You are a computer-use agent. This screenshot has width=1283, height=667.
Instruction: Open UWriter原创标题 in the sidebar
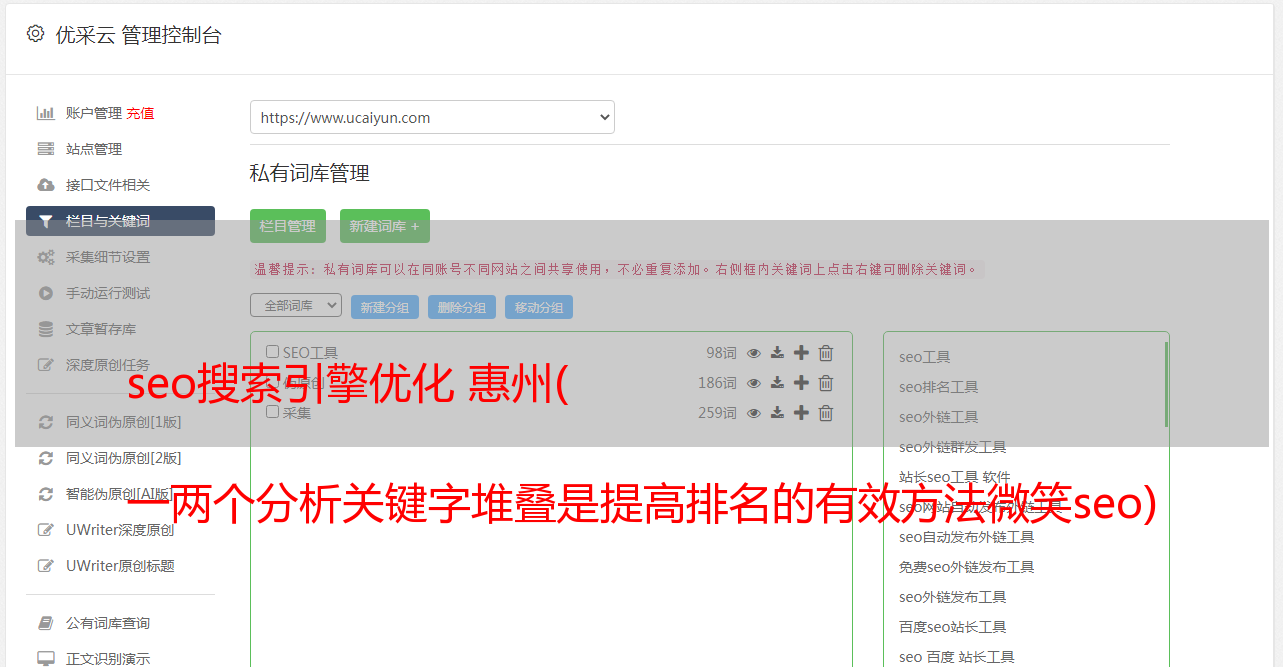tap(120, 566)
